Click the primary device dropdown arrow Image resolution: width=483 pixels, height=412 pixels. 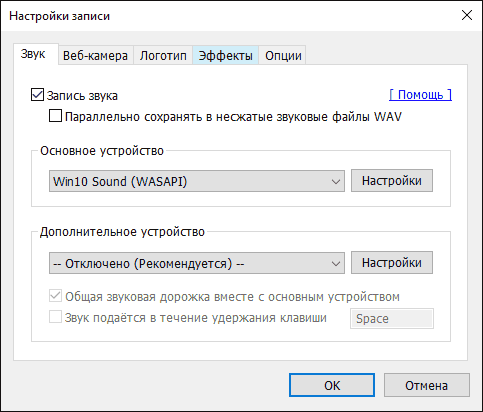tap(336, 181)
